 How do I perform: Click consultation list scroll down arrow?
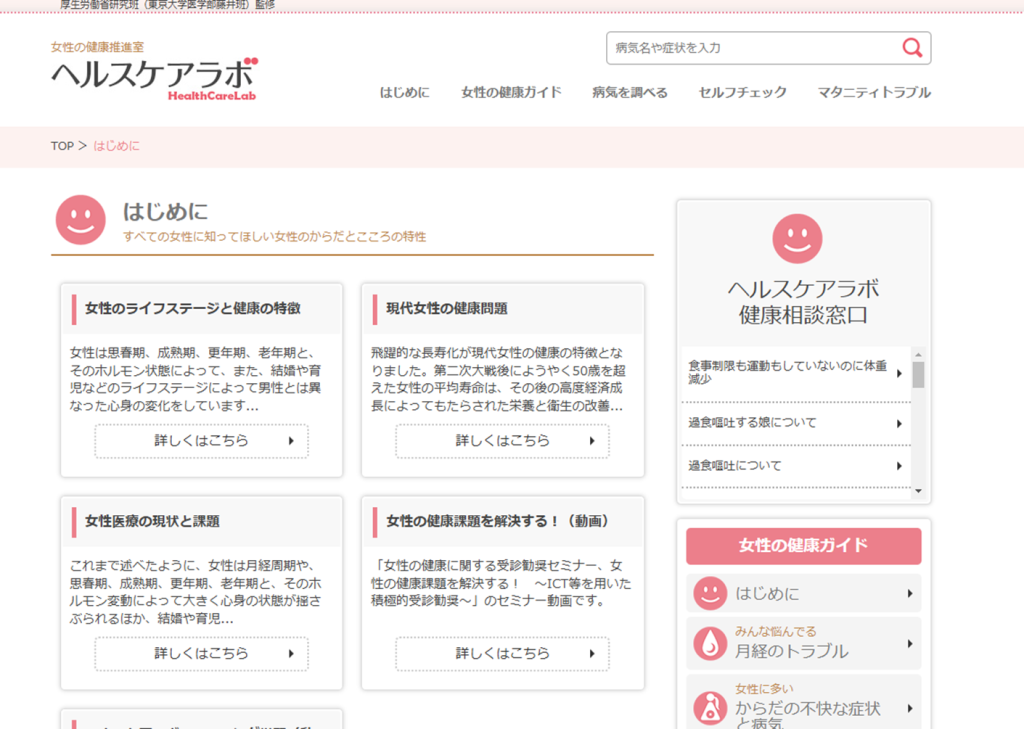coord(918,491)
